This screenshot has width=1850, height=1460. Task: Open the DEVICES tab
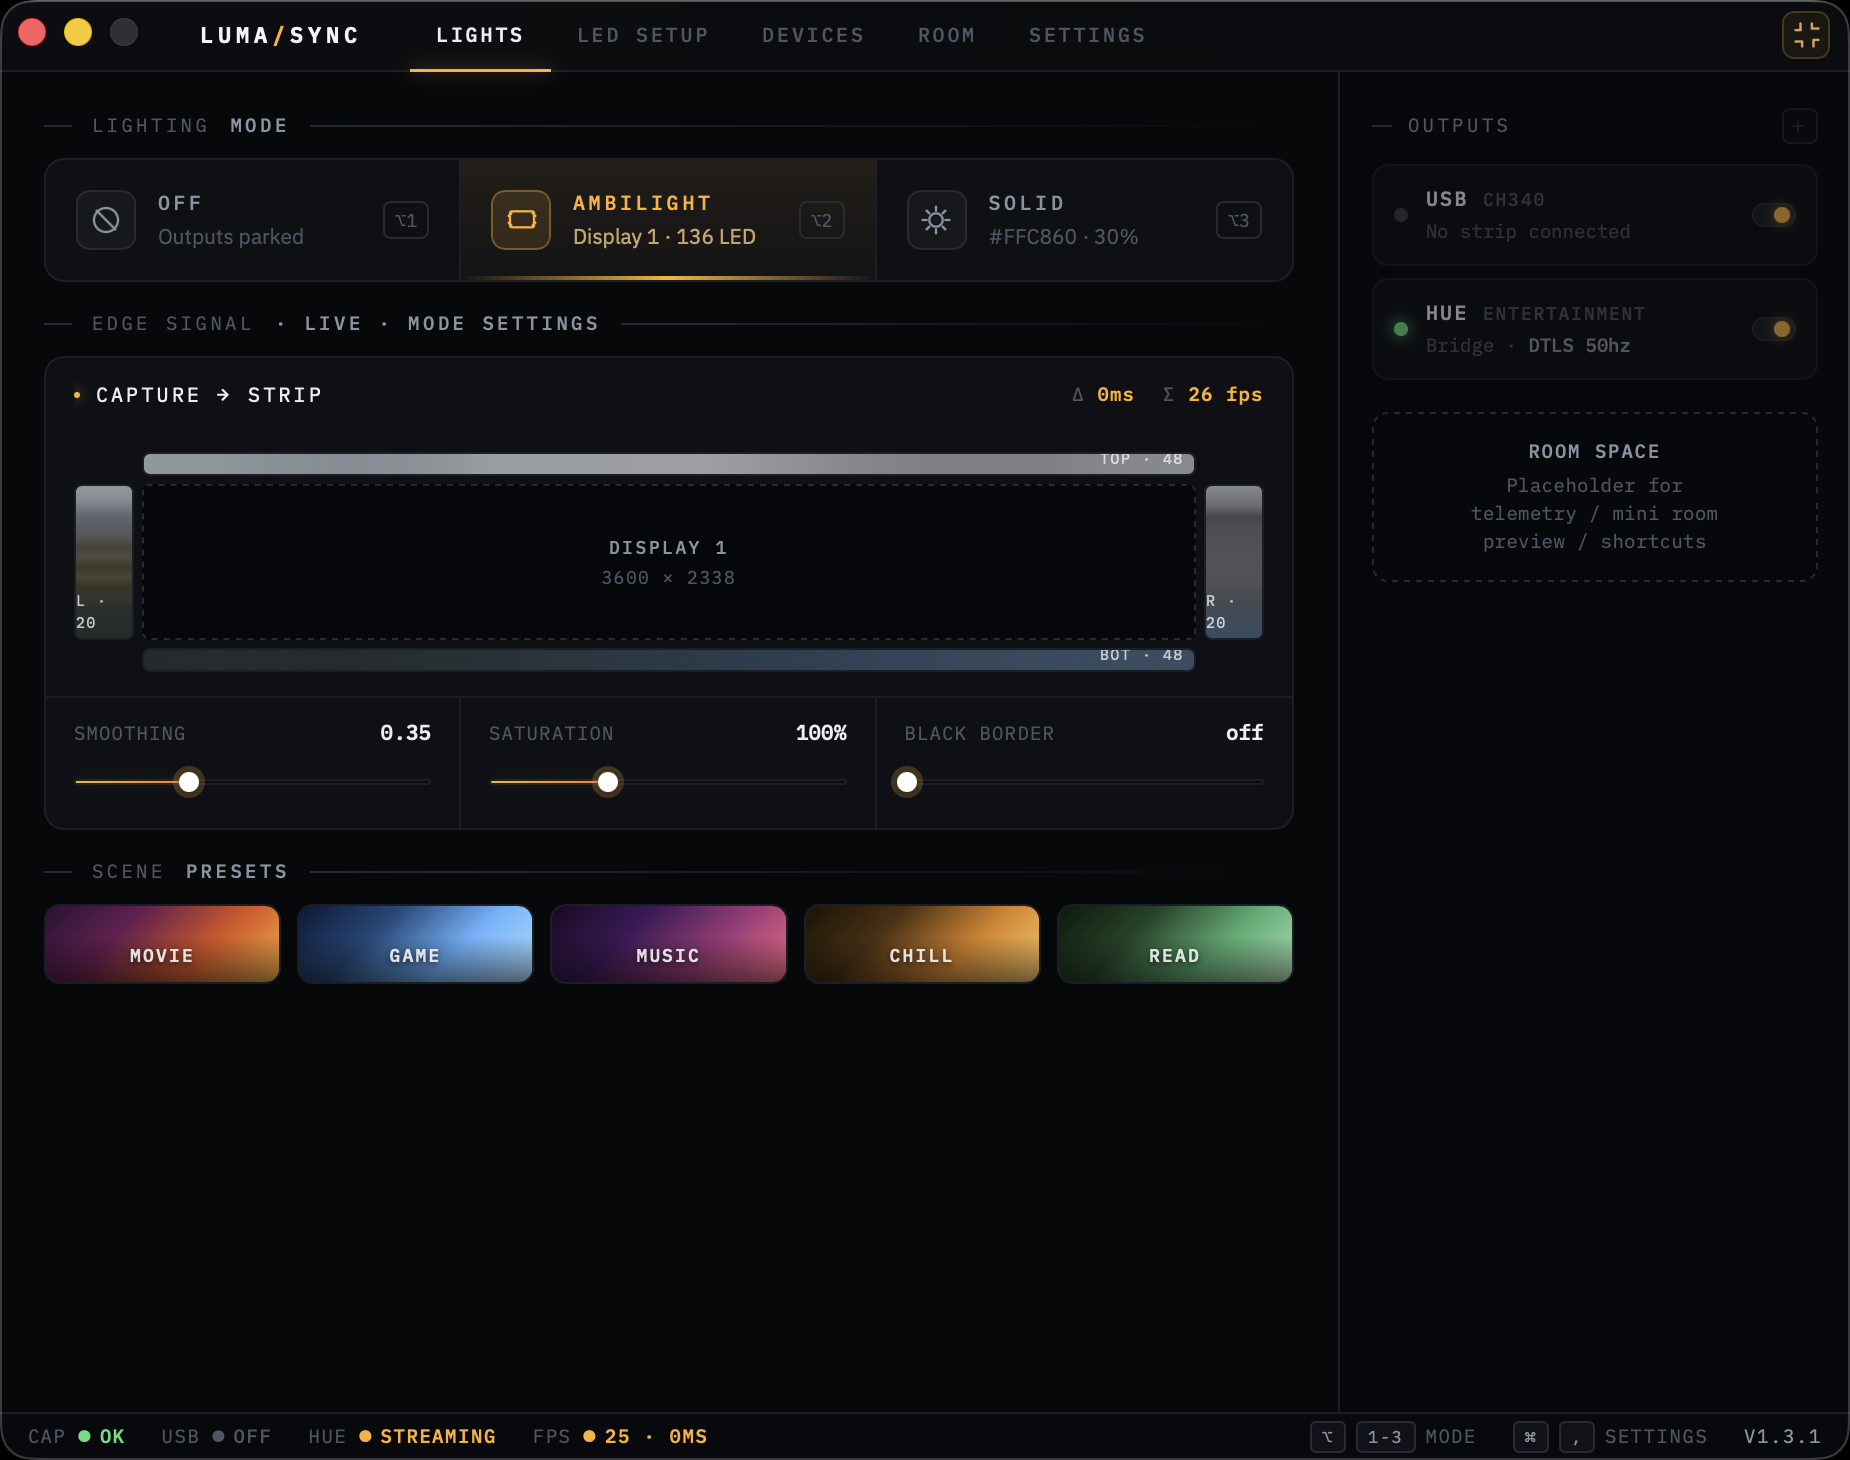813,35
